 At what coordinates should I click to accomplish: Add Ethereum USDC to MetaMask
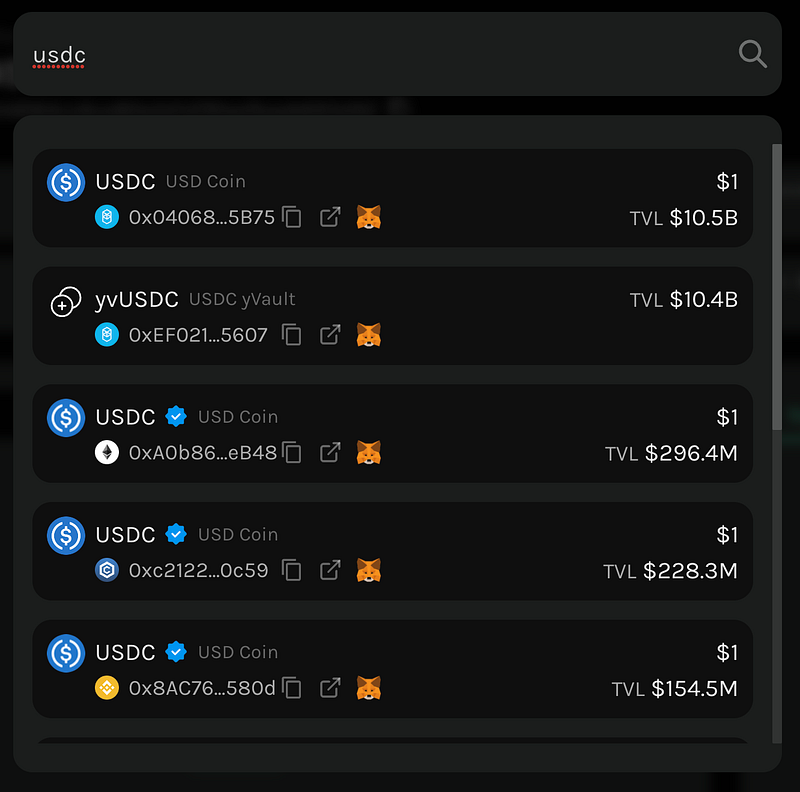(368, 453)
